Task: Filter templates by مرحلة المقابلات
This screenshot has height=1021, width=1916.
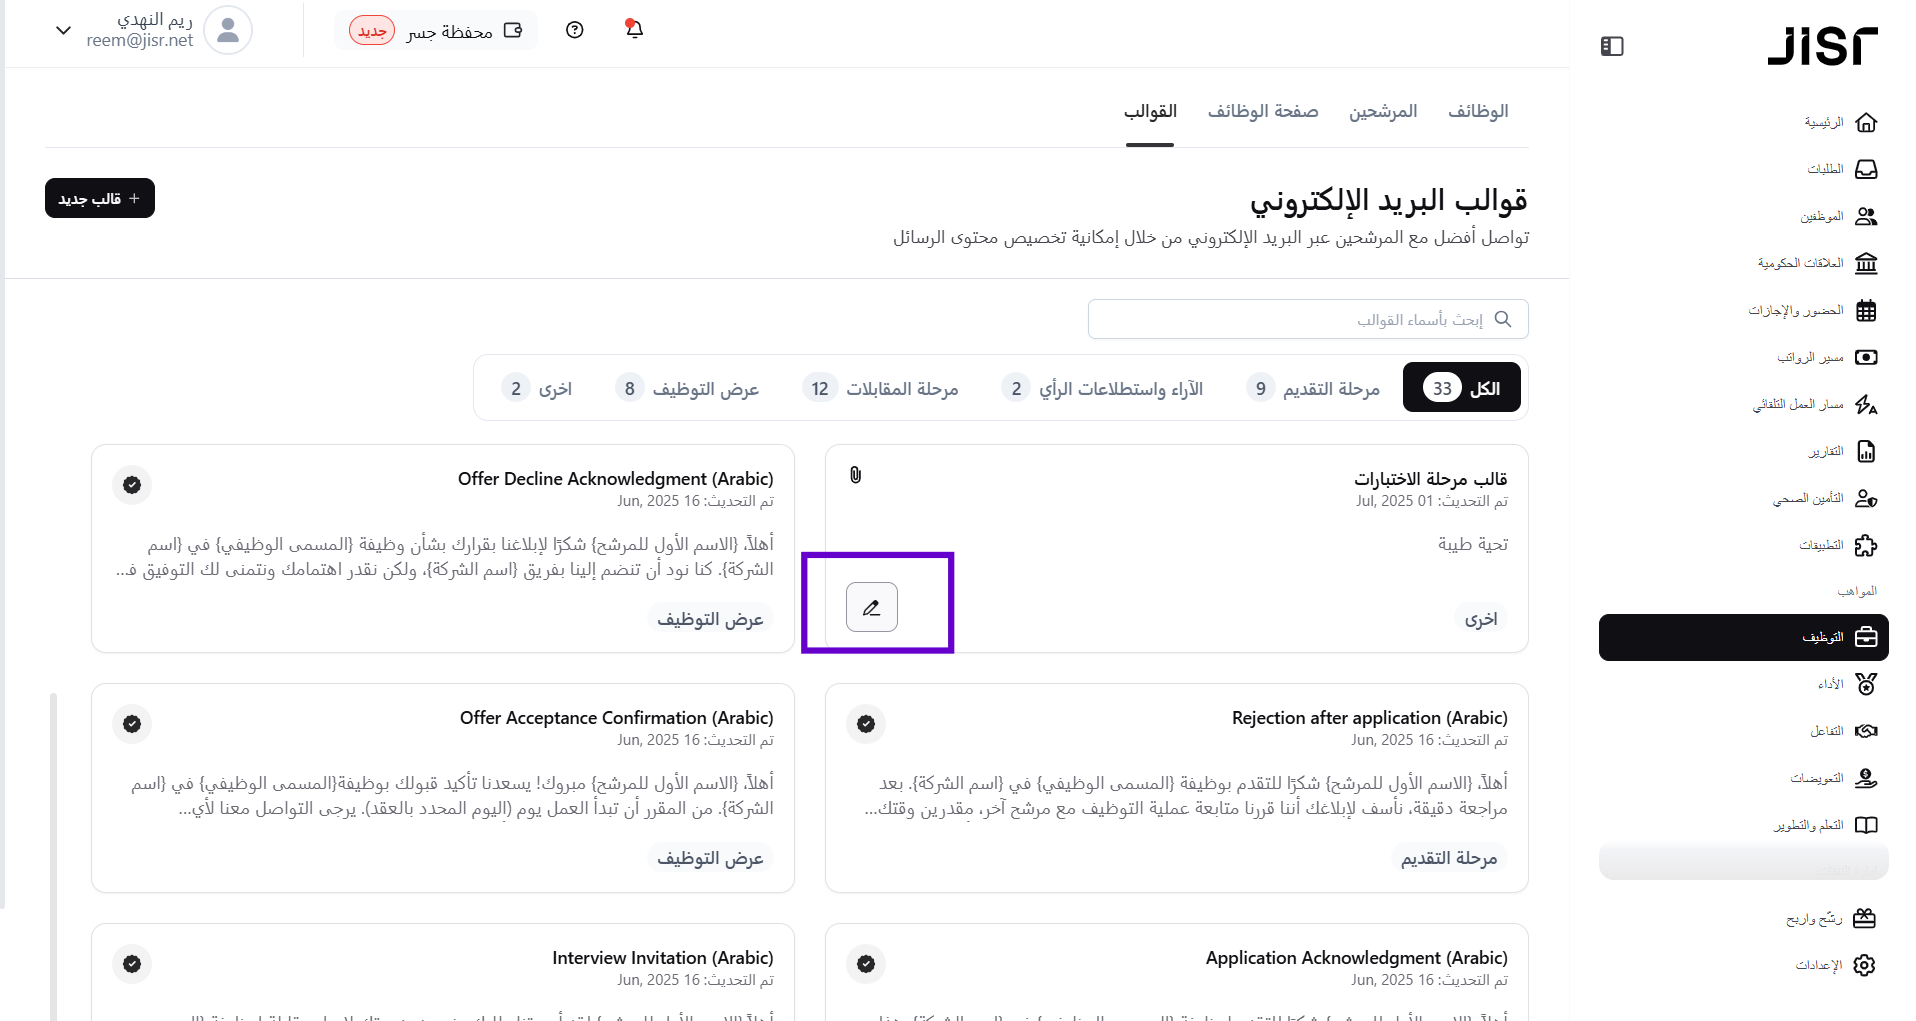Action: click(880, 388)
